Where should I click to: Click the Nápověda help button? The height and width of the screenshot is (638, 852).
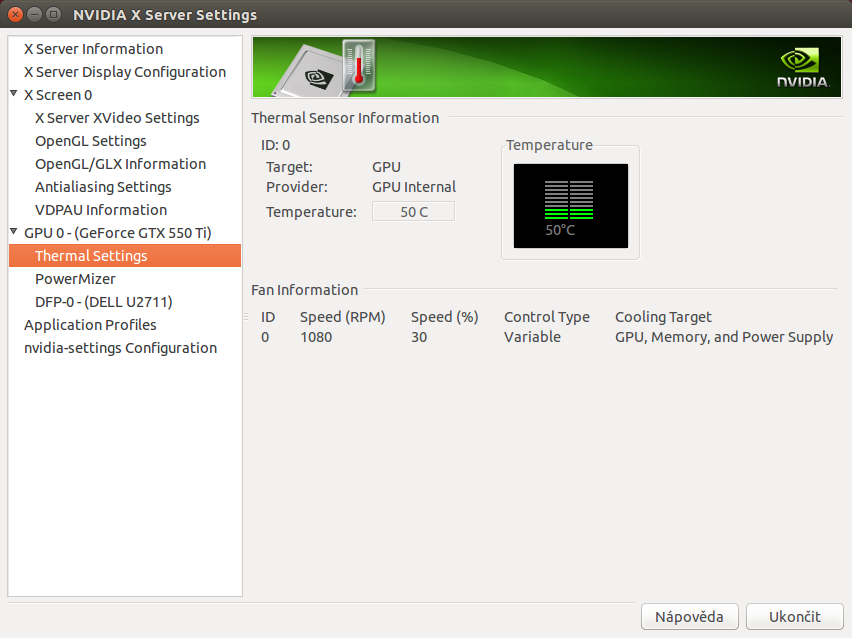point(690,617)
